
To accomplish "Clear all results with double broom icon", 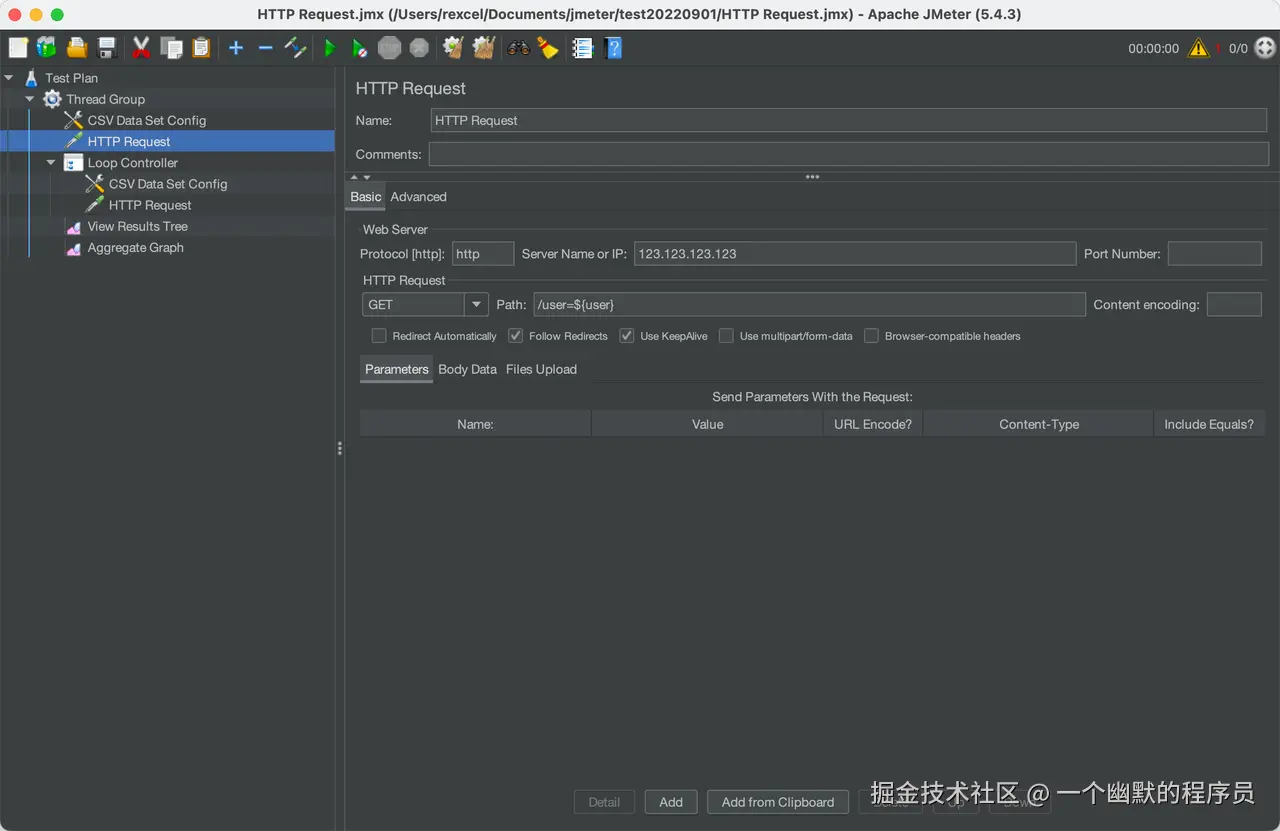I will tap(484, 47).
